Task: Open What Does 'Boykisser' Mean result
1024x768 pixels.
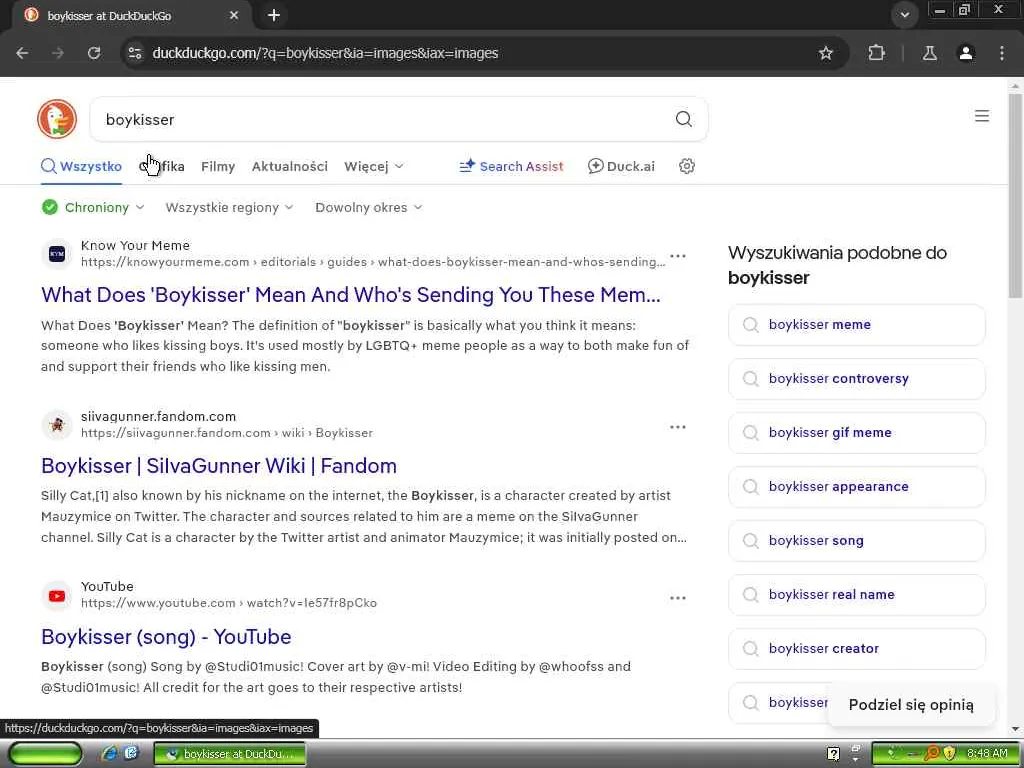Action: [x=351, y=295]
